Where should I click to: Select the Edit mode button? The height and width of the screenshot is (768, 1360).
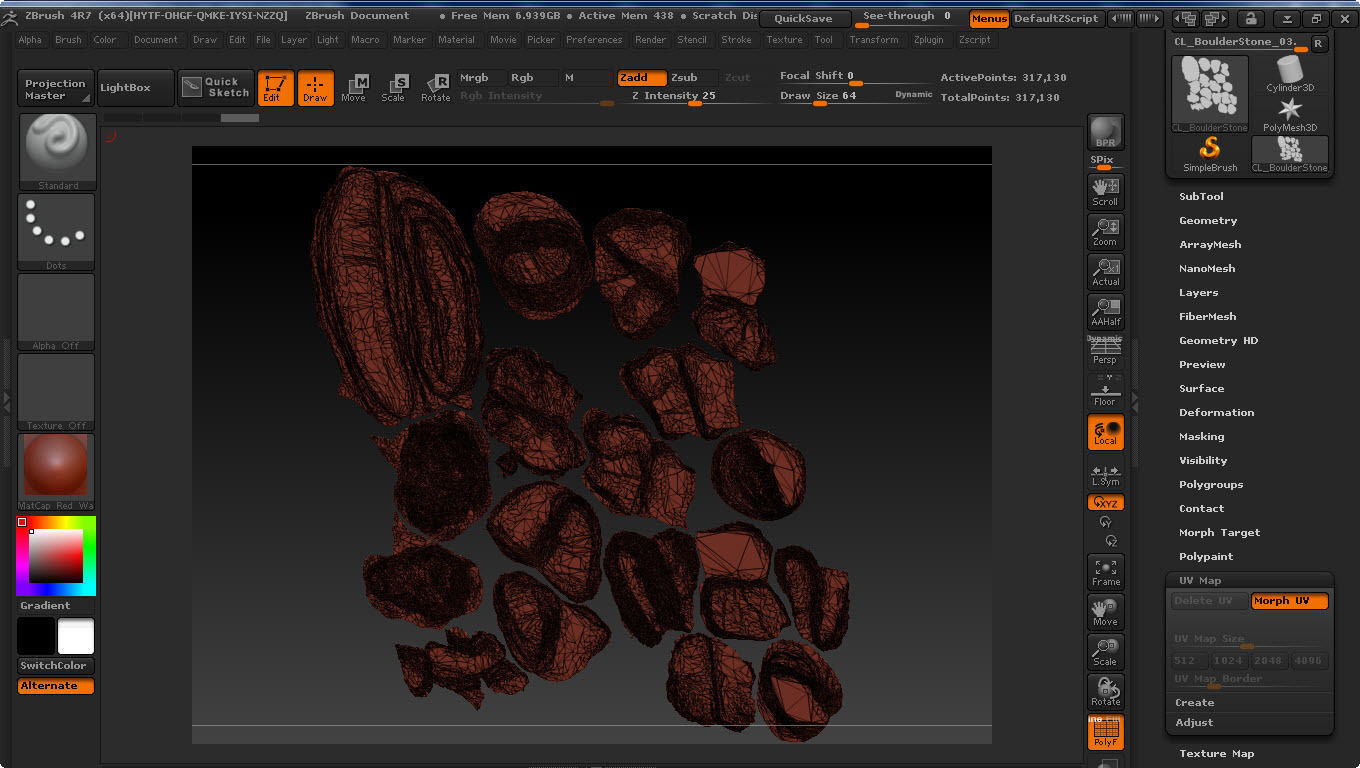click(275, 88)
